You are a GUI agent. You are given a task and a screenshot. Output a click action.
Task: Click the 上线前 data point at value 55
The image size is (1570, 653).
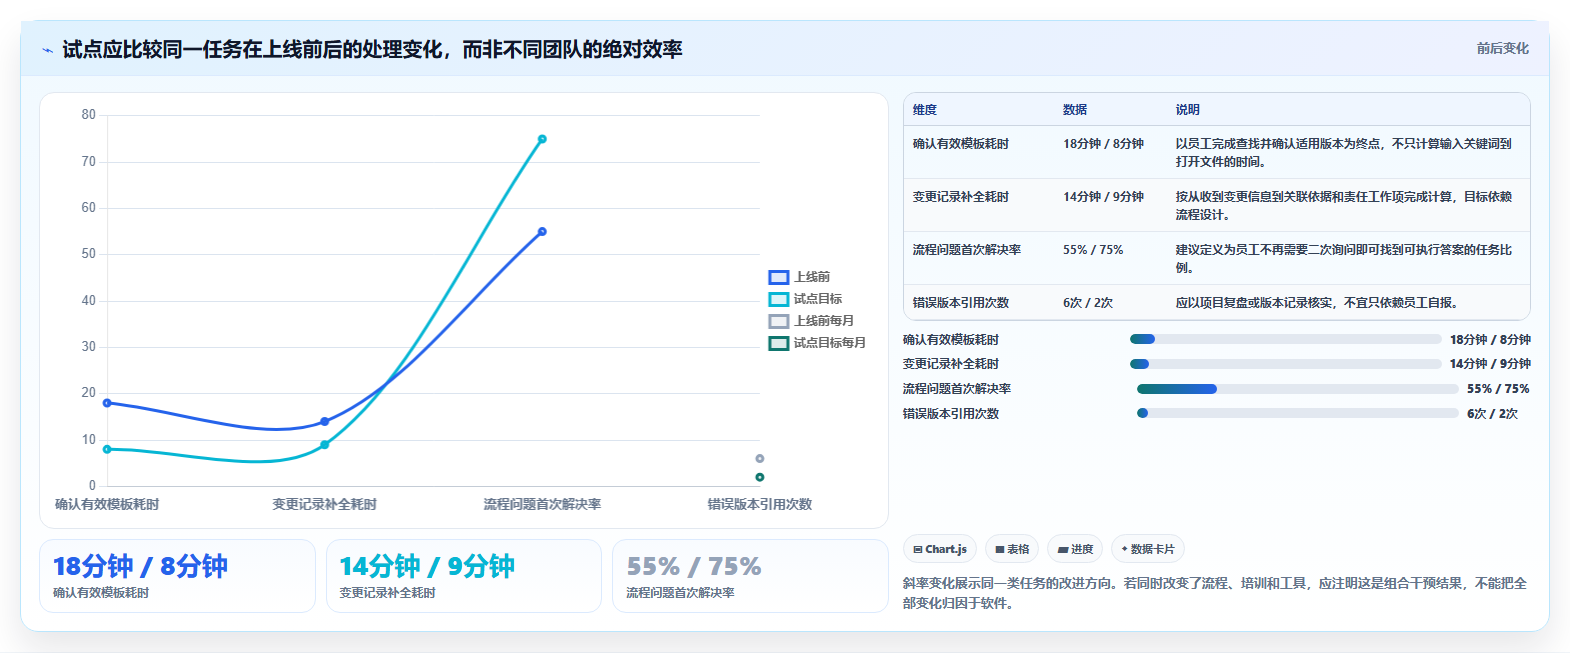542,232
